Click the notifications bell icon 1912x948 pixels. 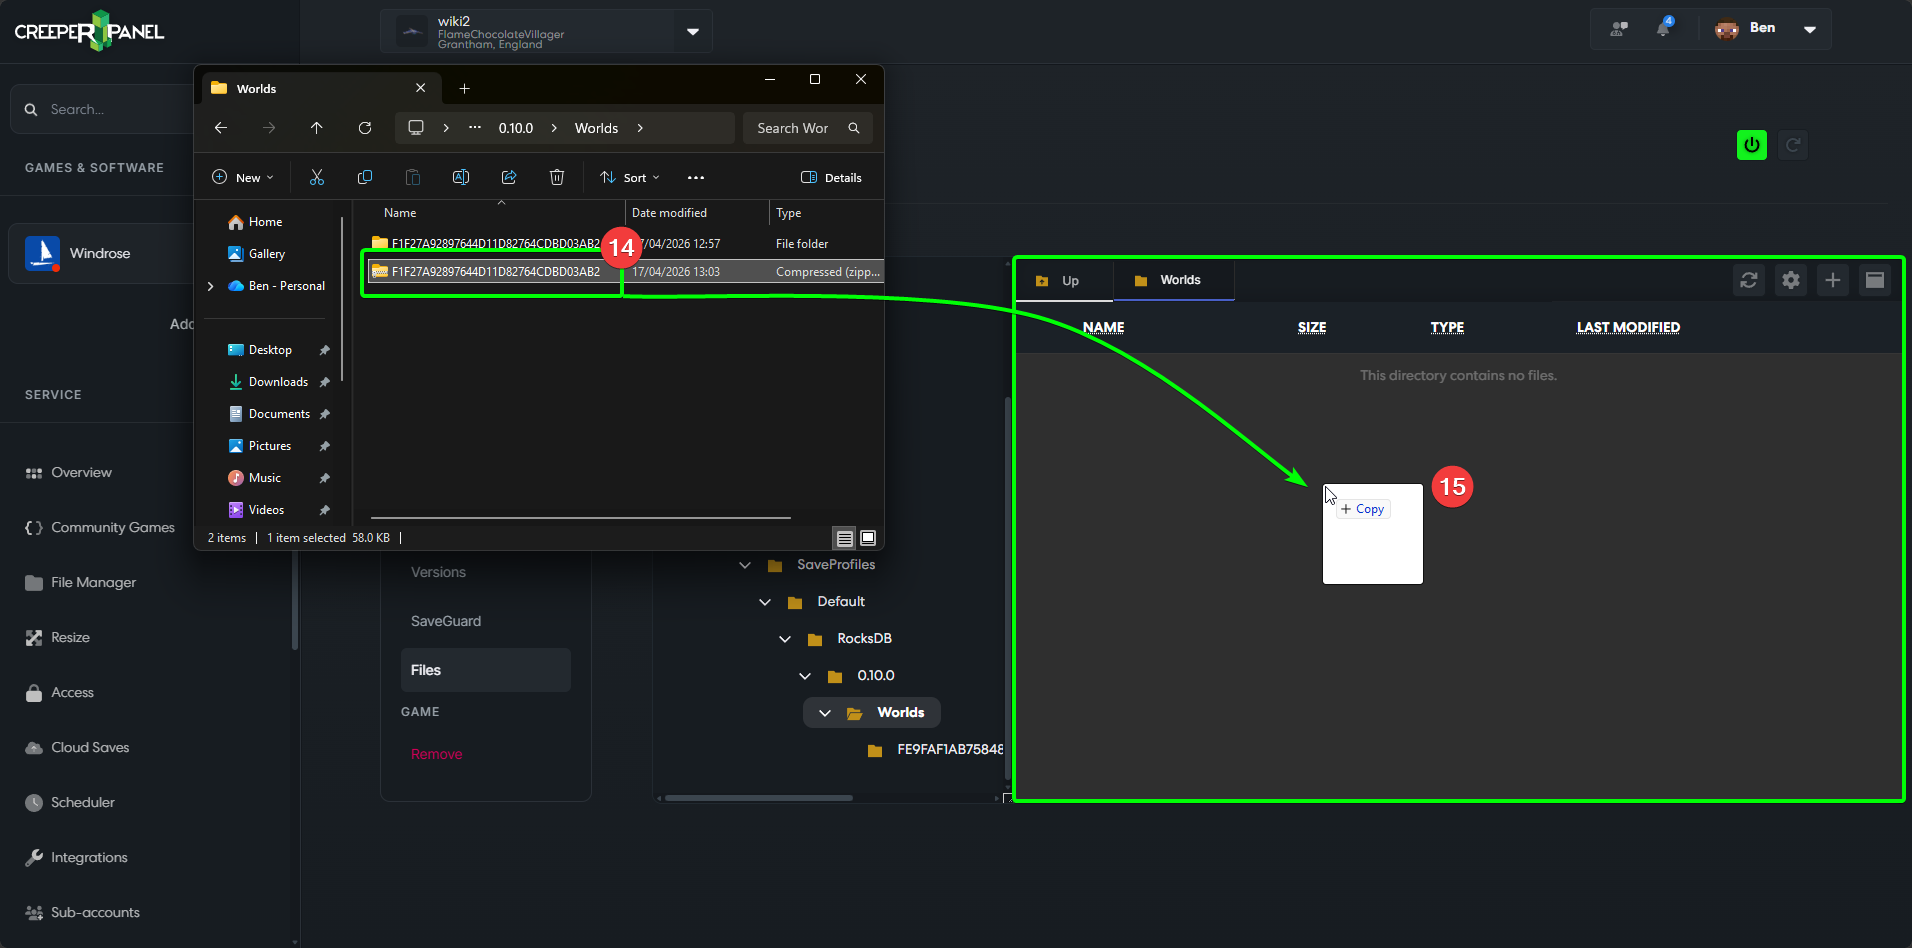1663,29
